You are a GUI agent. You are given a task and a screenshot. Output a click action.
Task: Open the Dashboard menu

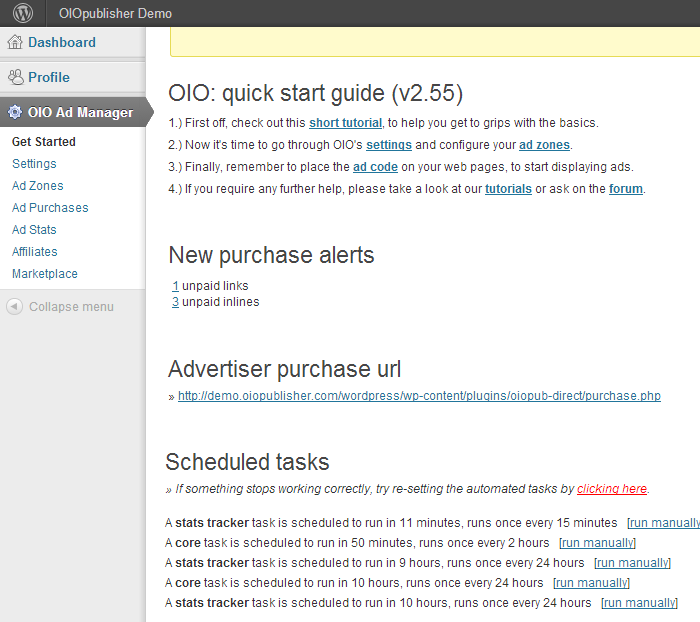[62, 42]
